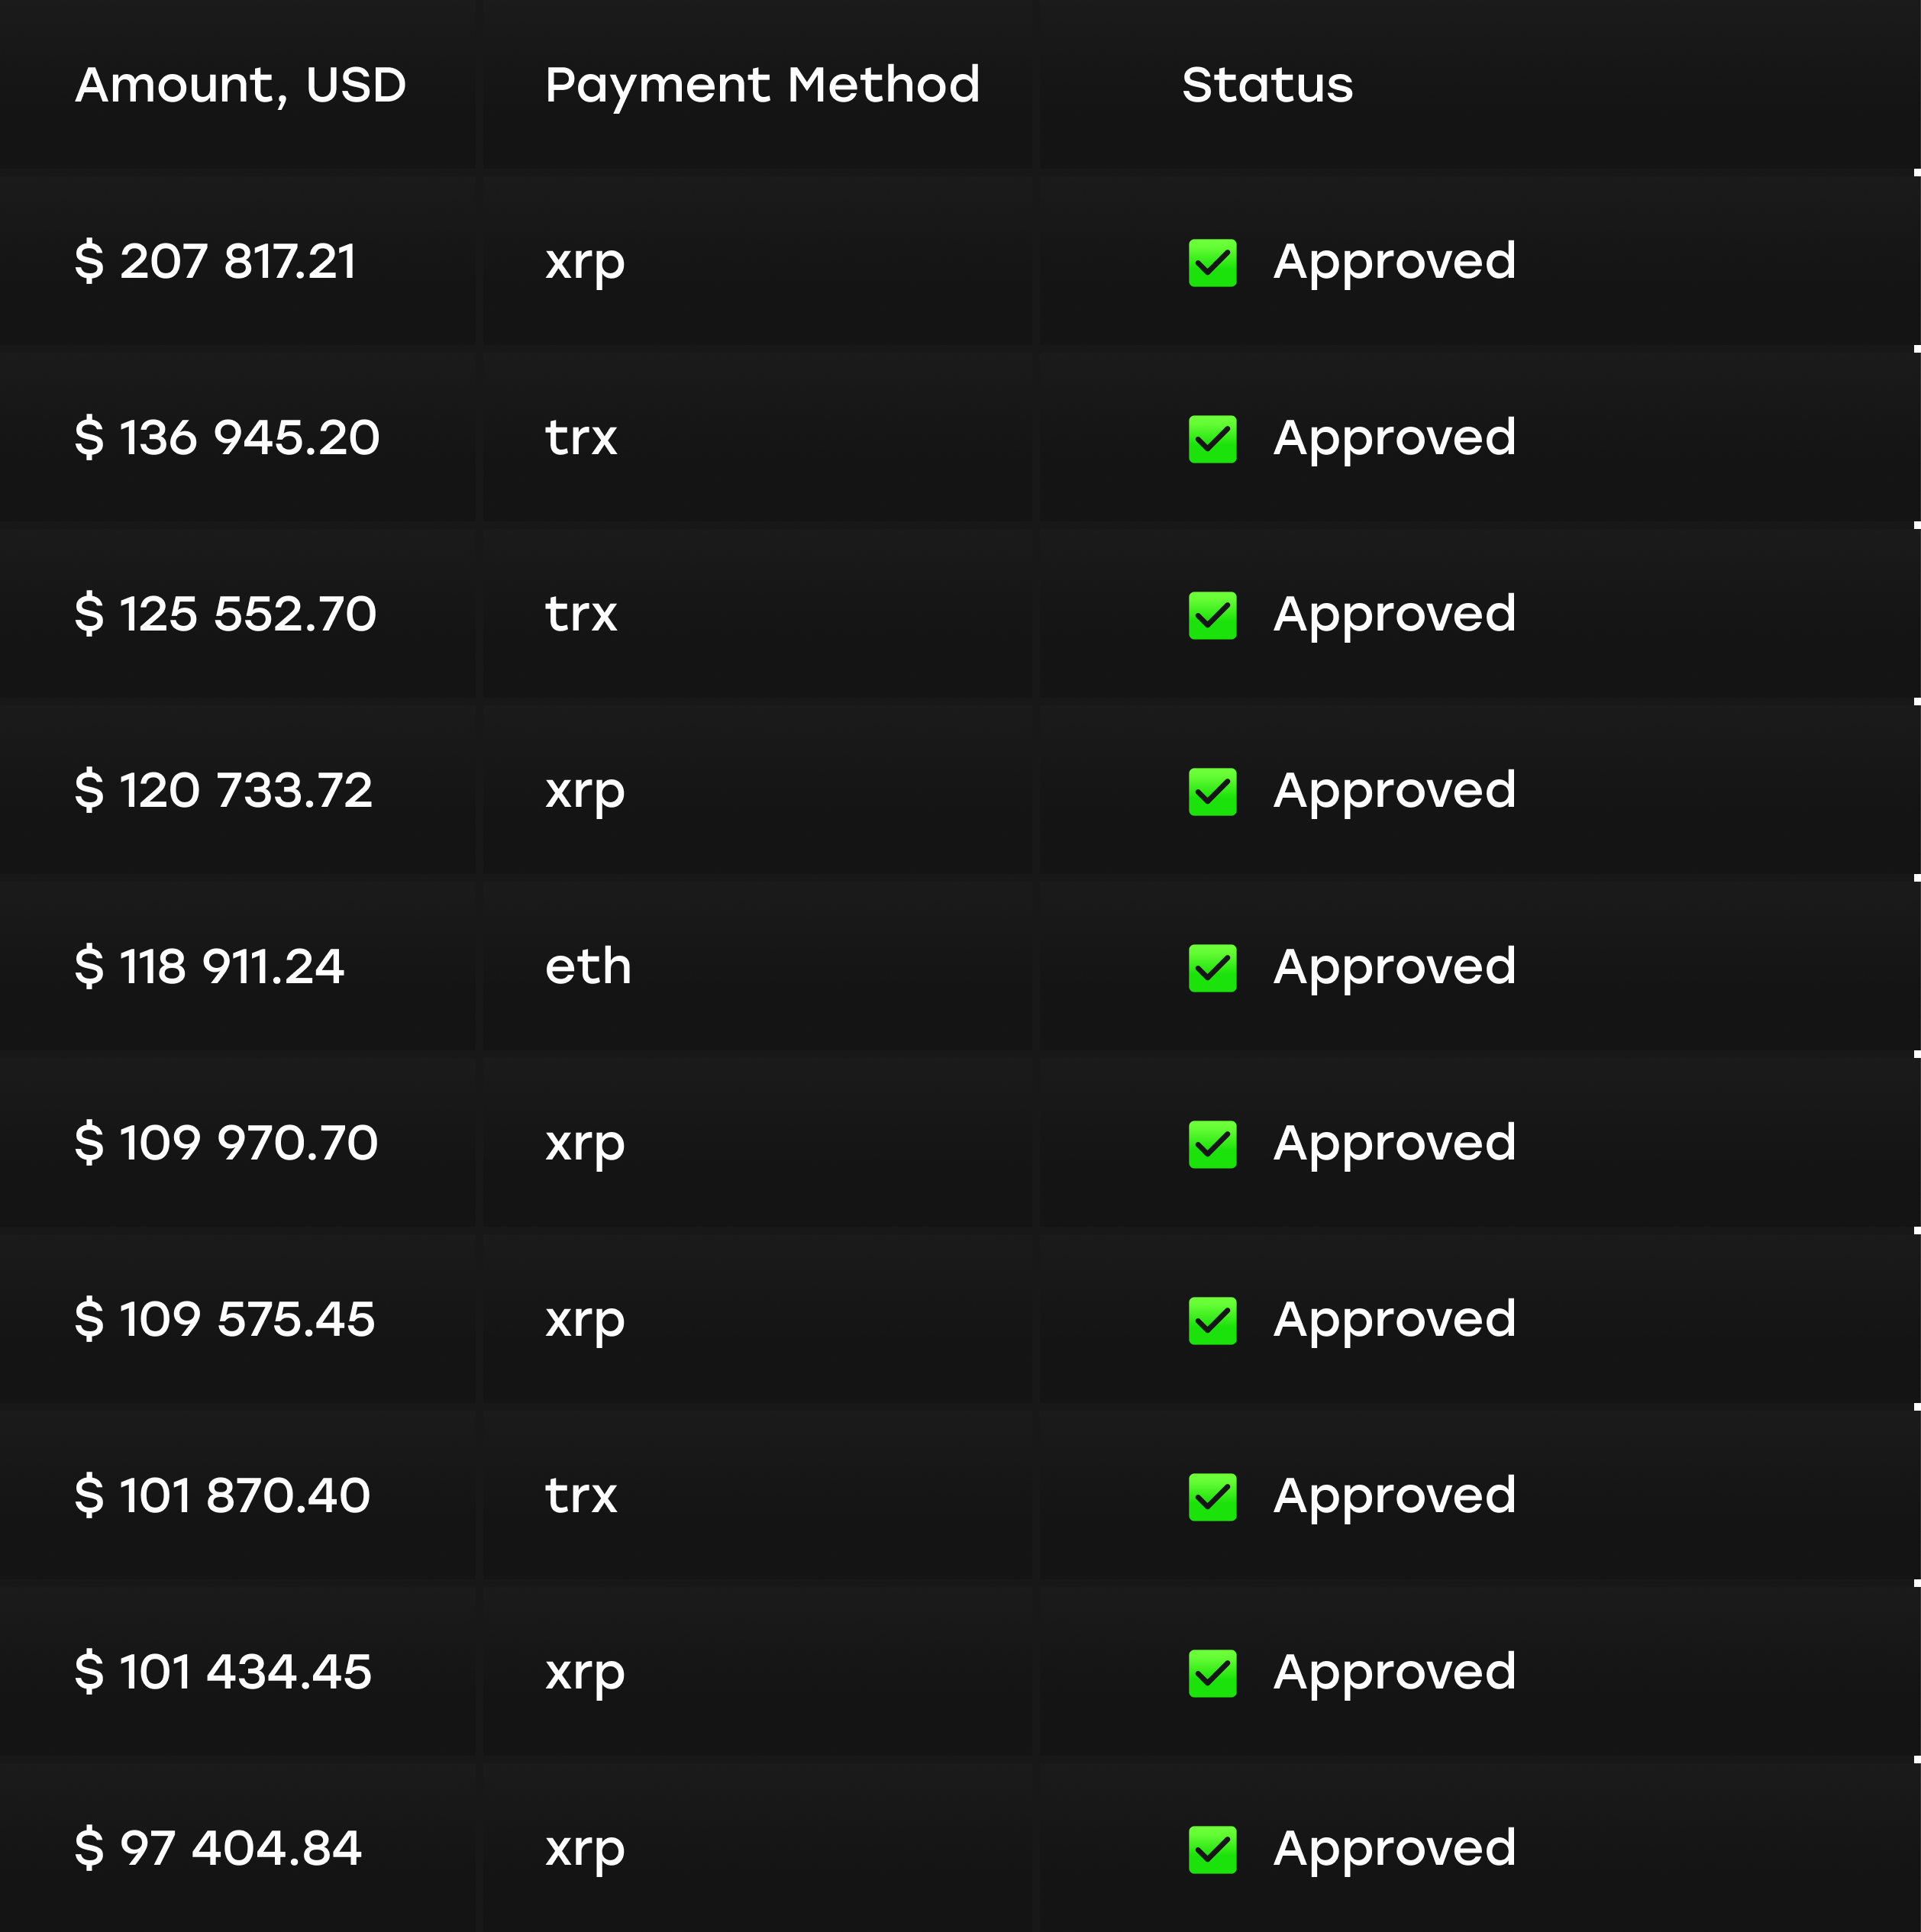Click the green checkmark for $101 434.45
The height and width of the screenshot is (1932, 1921).
(1212, 1673)
